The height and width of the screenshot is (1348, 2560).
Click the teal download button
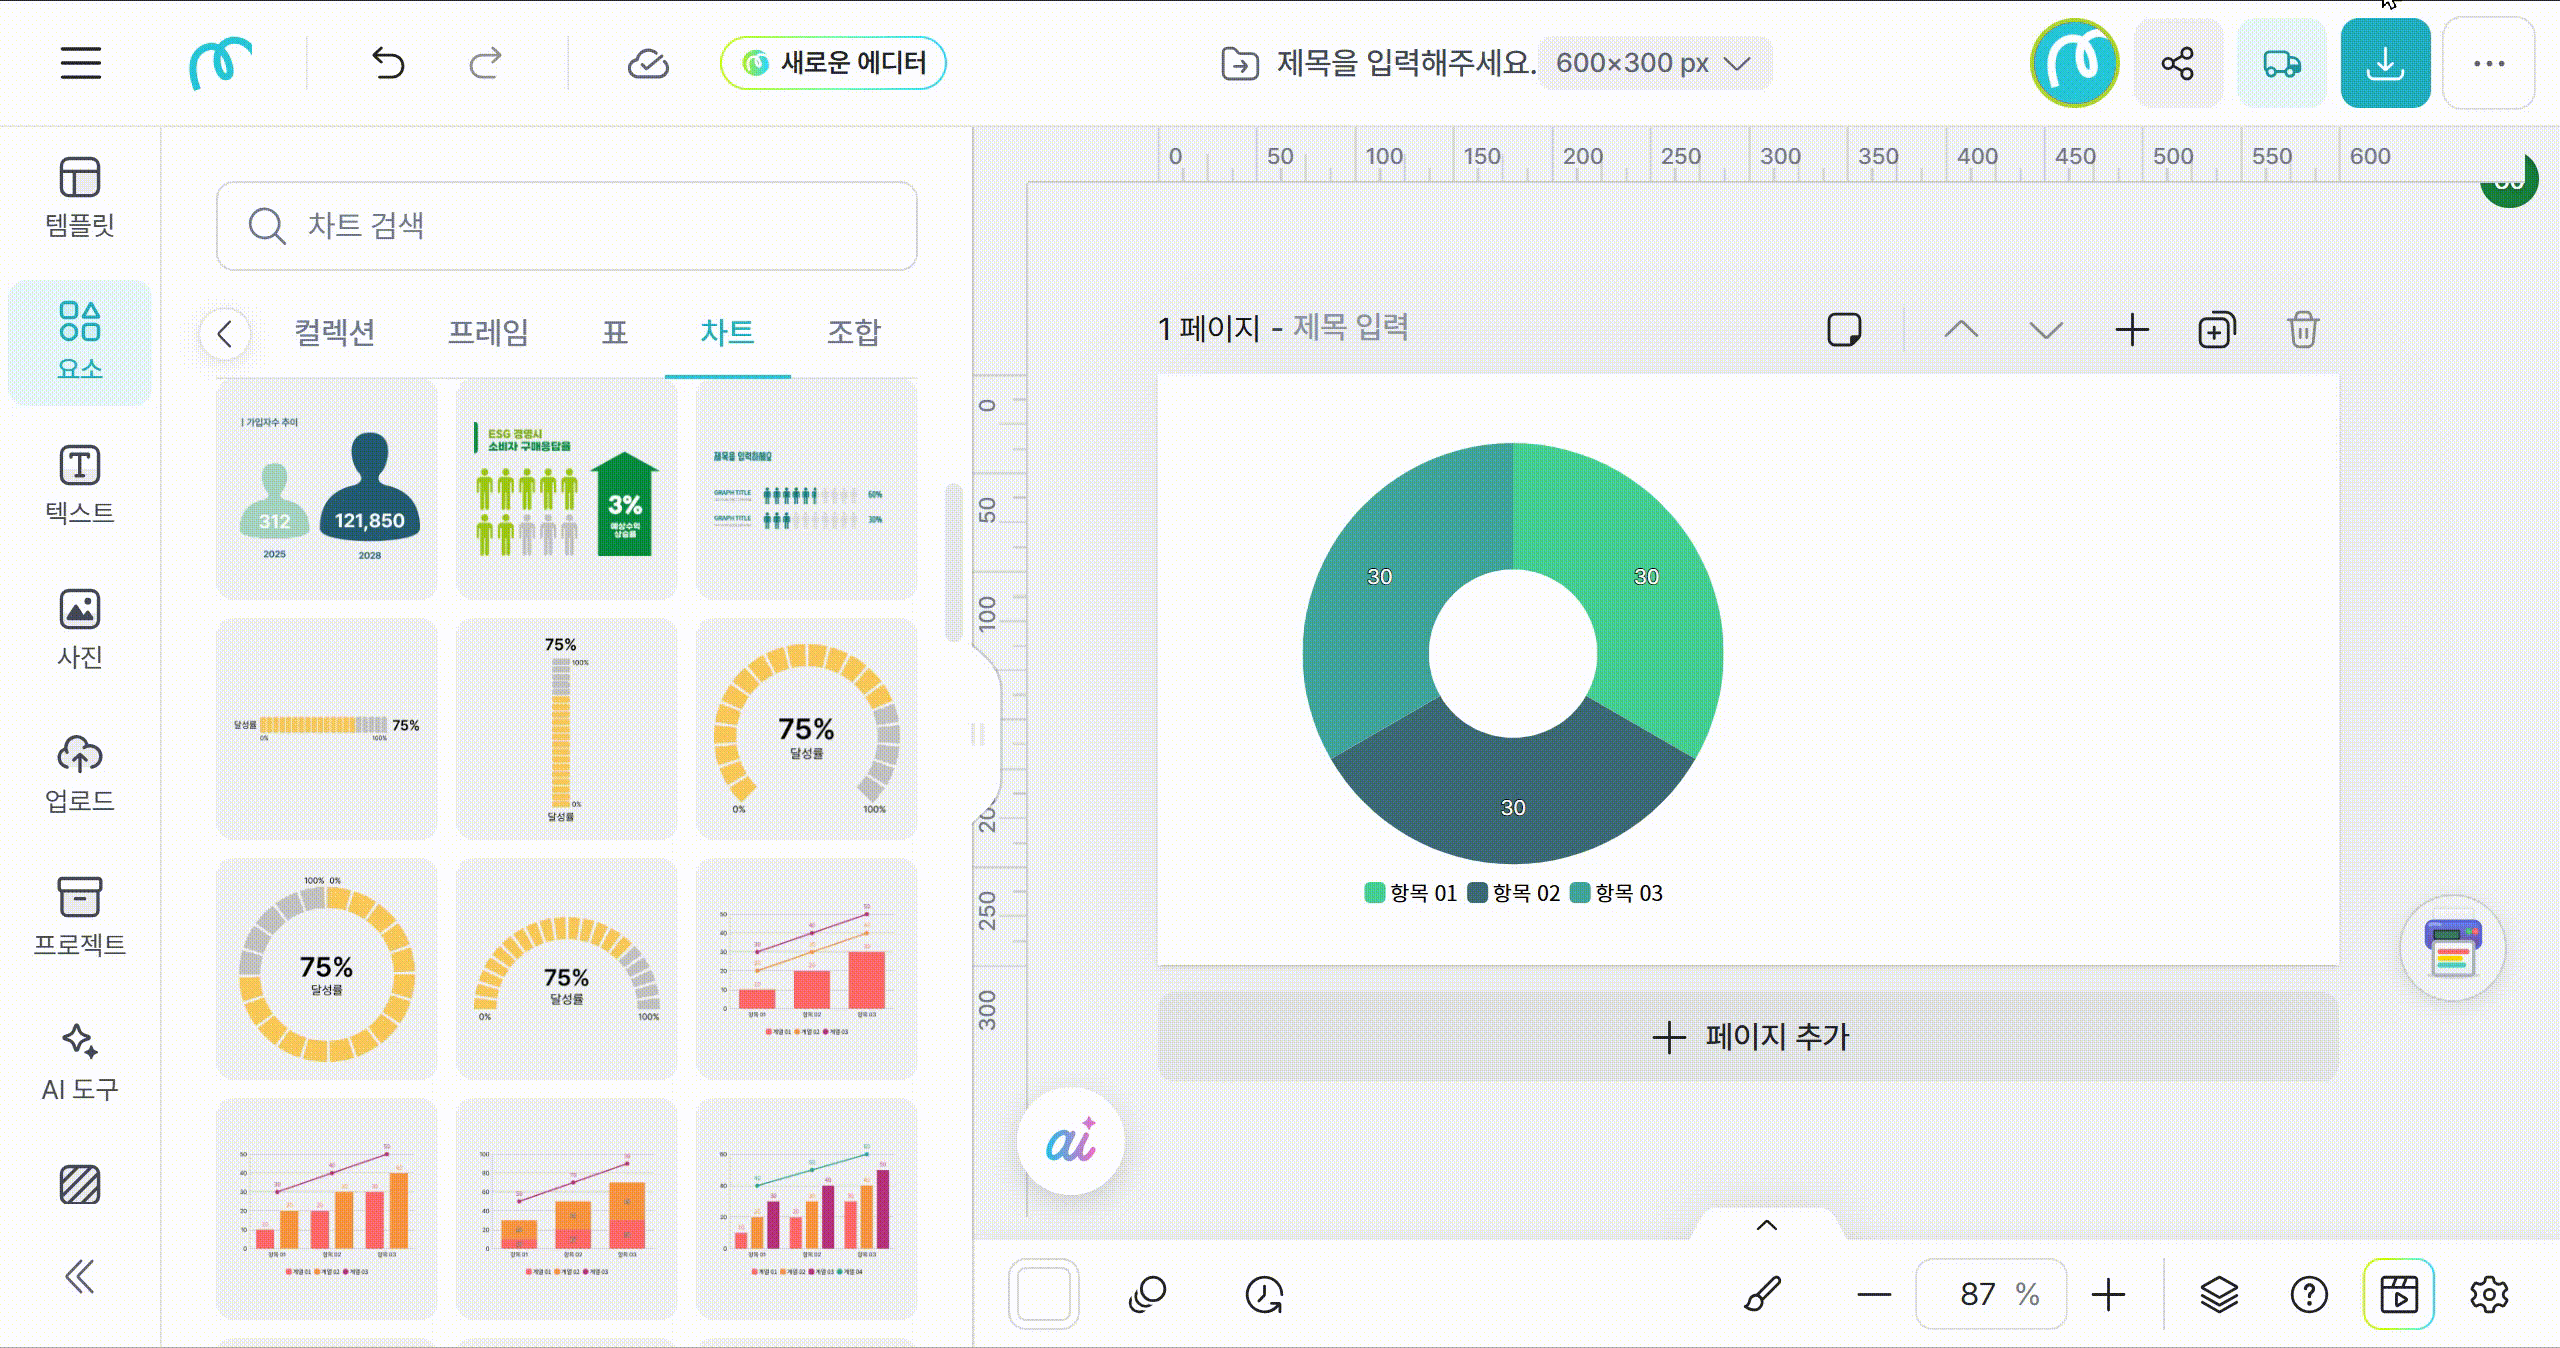point(2384,64)
